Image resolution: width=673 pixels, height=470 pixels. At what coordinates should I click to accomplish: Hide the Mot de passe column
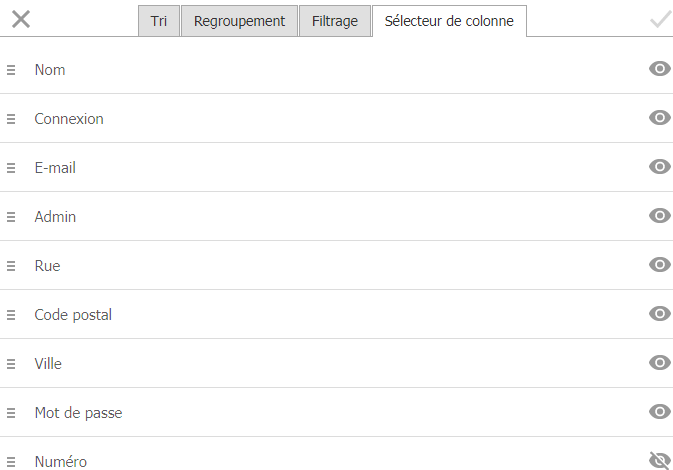coord(660,412)
